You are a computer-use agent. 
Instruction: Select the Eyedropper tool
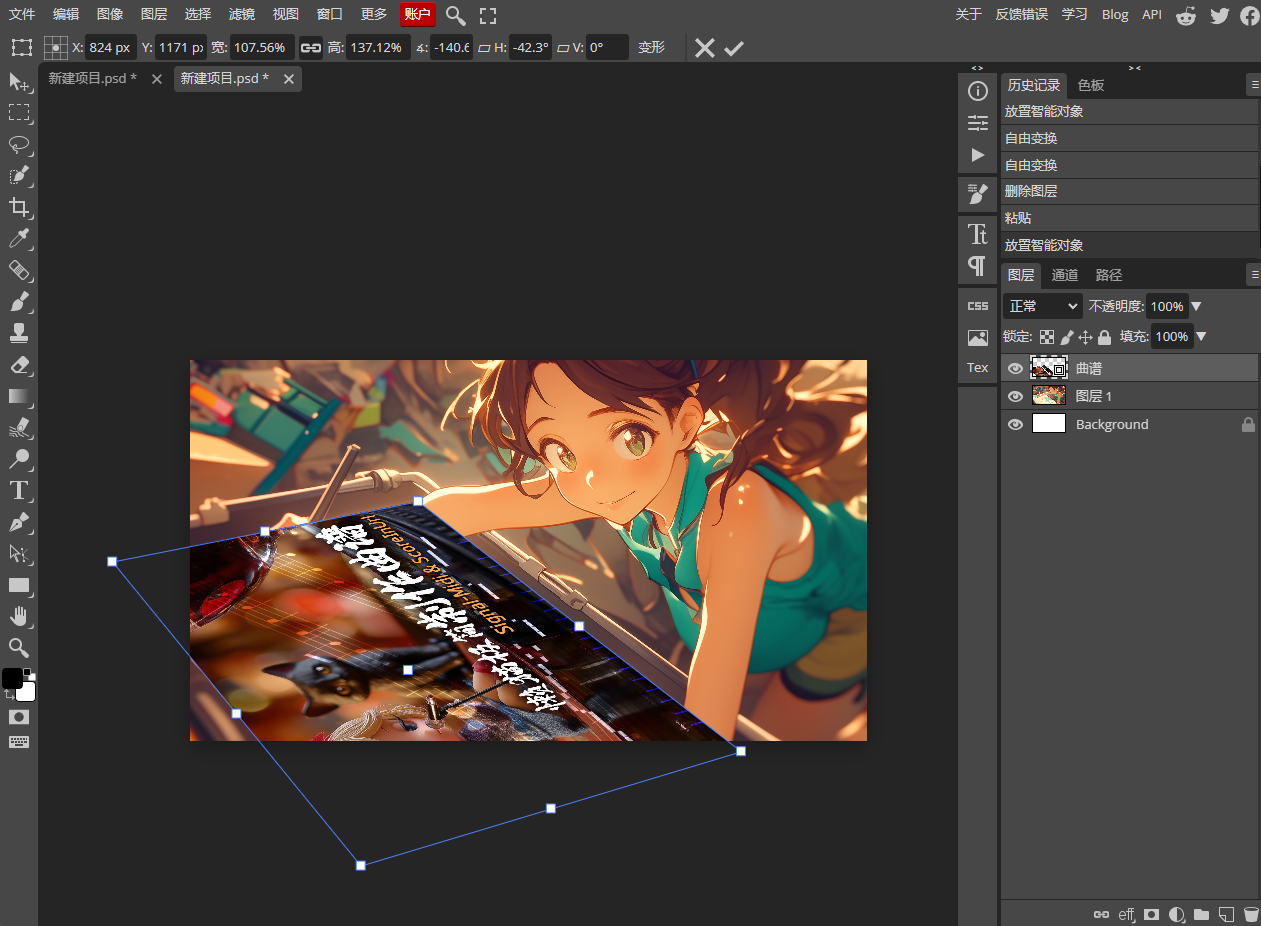coord(19,238)
